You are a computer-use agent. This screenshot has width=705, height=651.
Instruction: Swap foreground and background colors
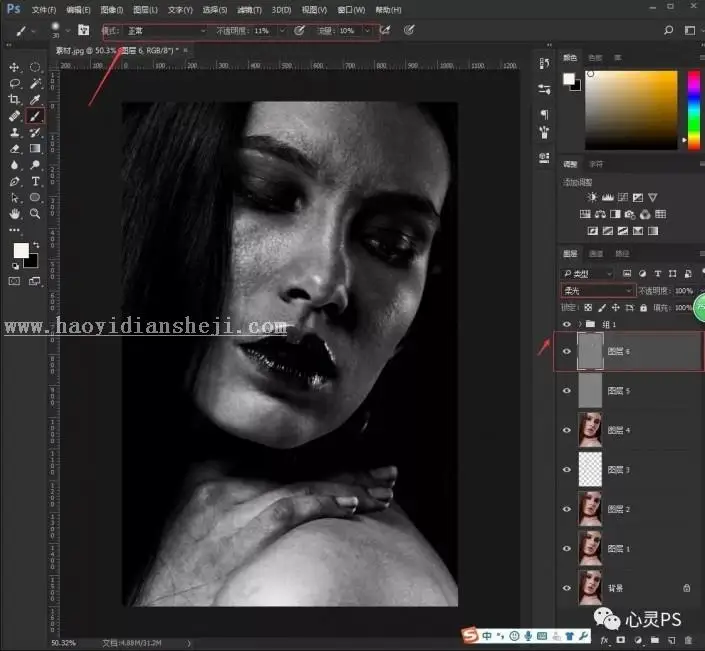pos(36,245)
